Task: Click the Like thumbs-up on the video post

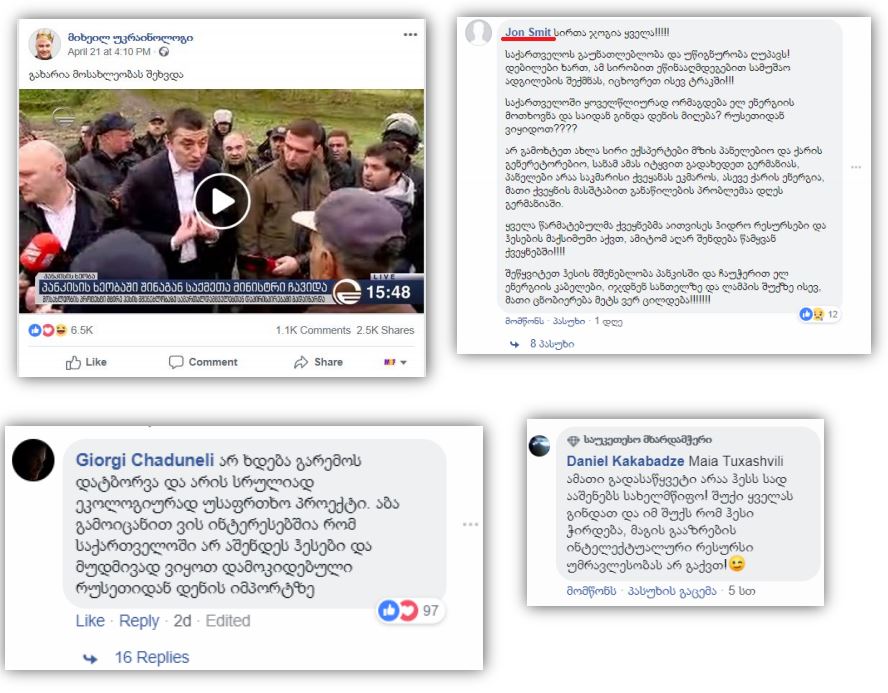Action: 73,362
